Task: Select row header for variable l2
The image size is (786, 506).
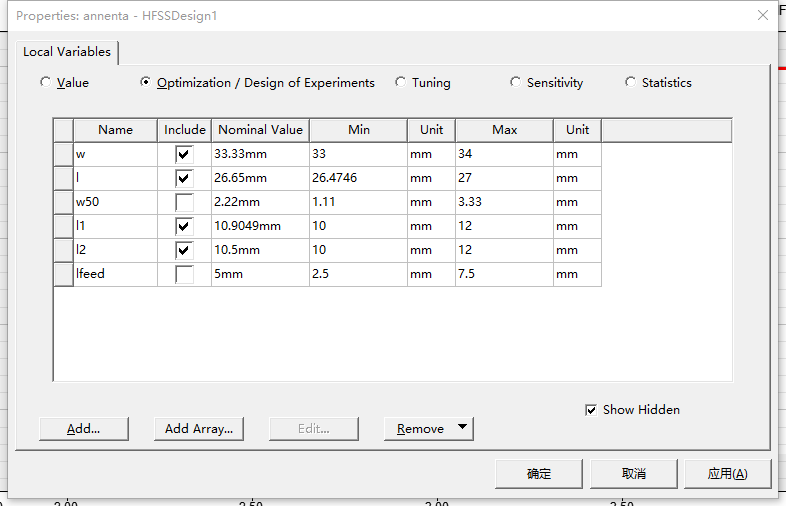Action: coord(63,250)
